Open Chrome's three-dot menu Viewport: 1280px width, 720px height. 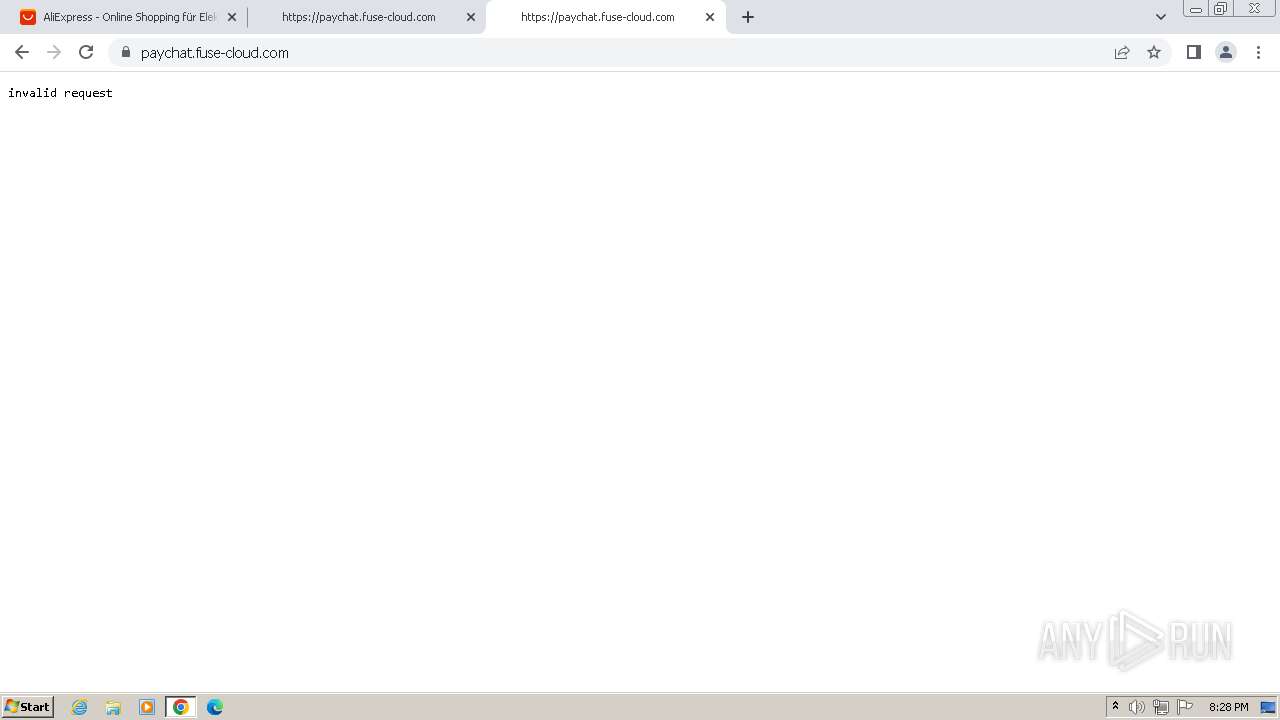(x=1258, y=52)
